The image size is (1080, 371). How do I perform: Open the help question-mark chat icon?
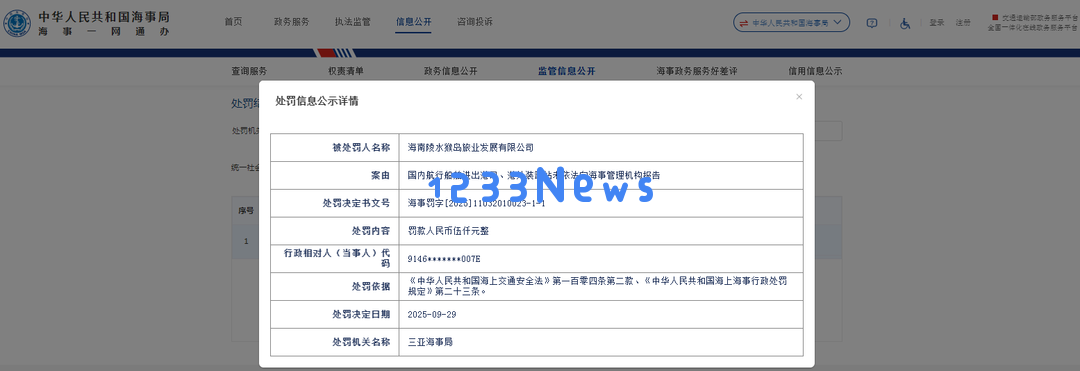point(872,23)
